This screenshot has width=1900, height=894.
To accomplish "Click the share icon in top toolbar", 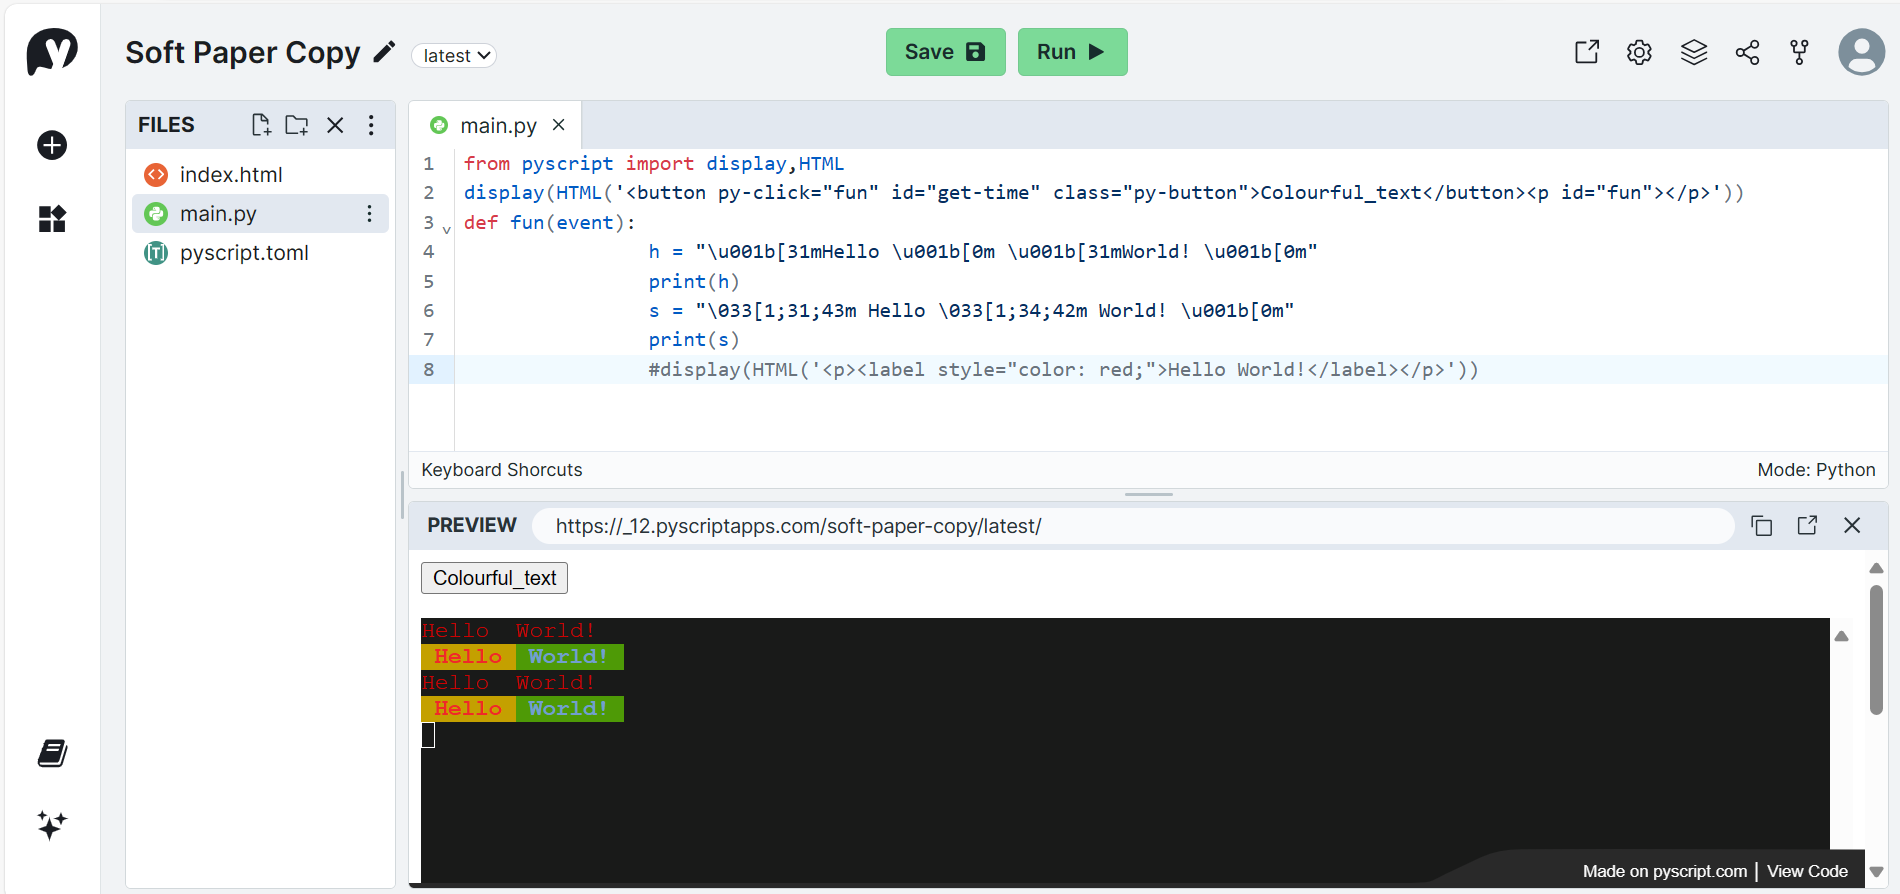I will tap(1747, 52).
